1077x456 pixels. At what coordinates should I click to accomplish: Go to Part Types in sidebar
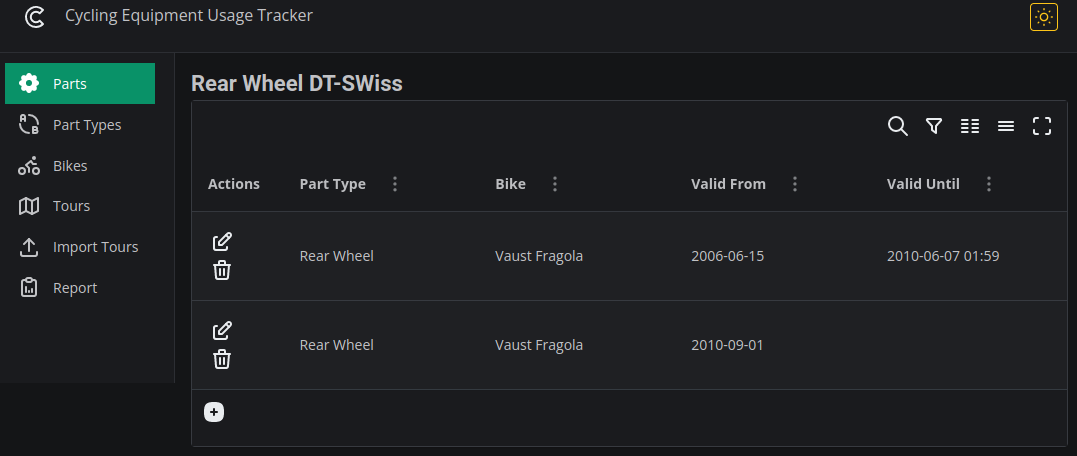click(80, 125)
